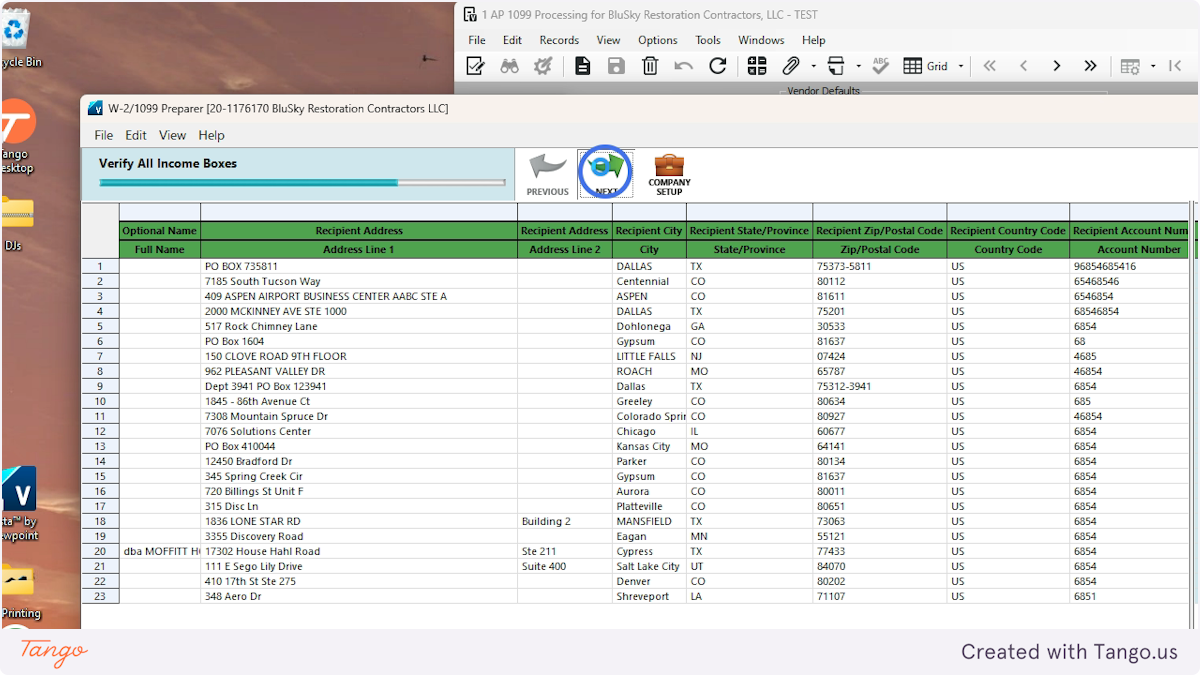This screenshot has width=1200, height=675.
Task: Click the new record document icon
Action: tap(582, 66)
